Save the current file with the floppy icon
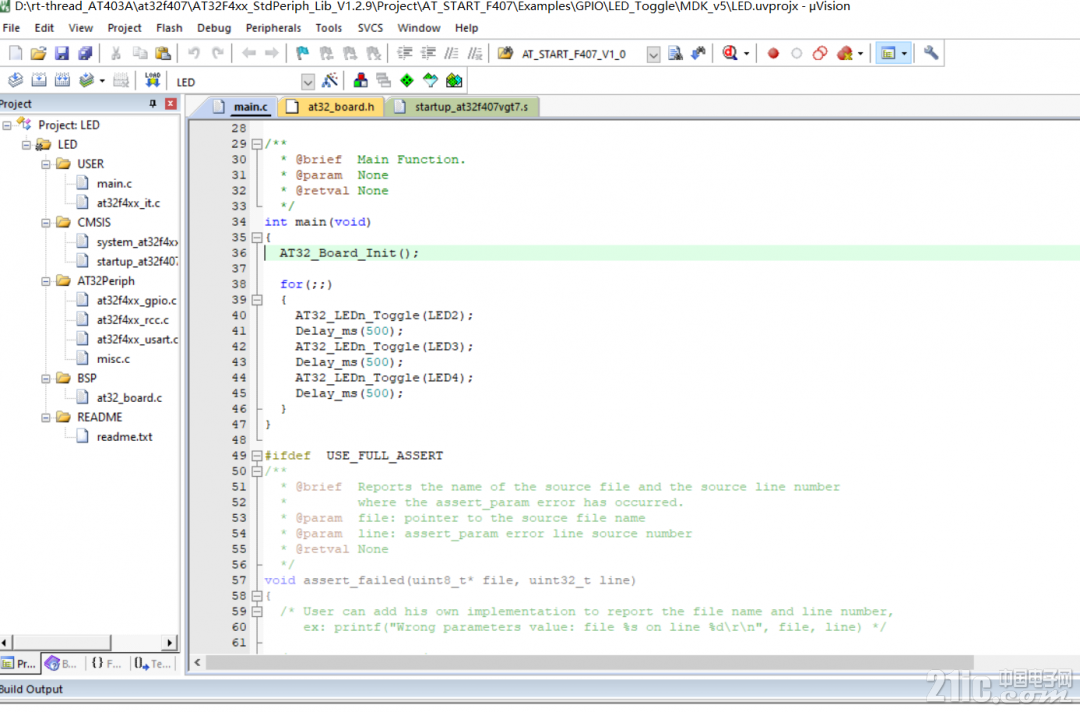Viewport: 1080px width, 712px height. pos(62,53)
